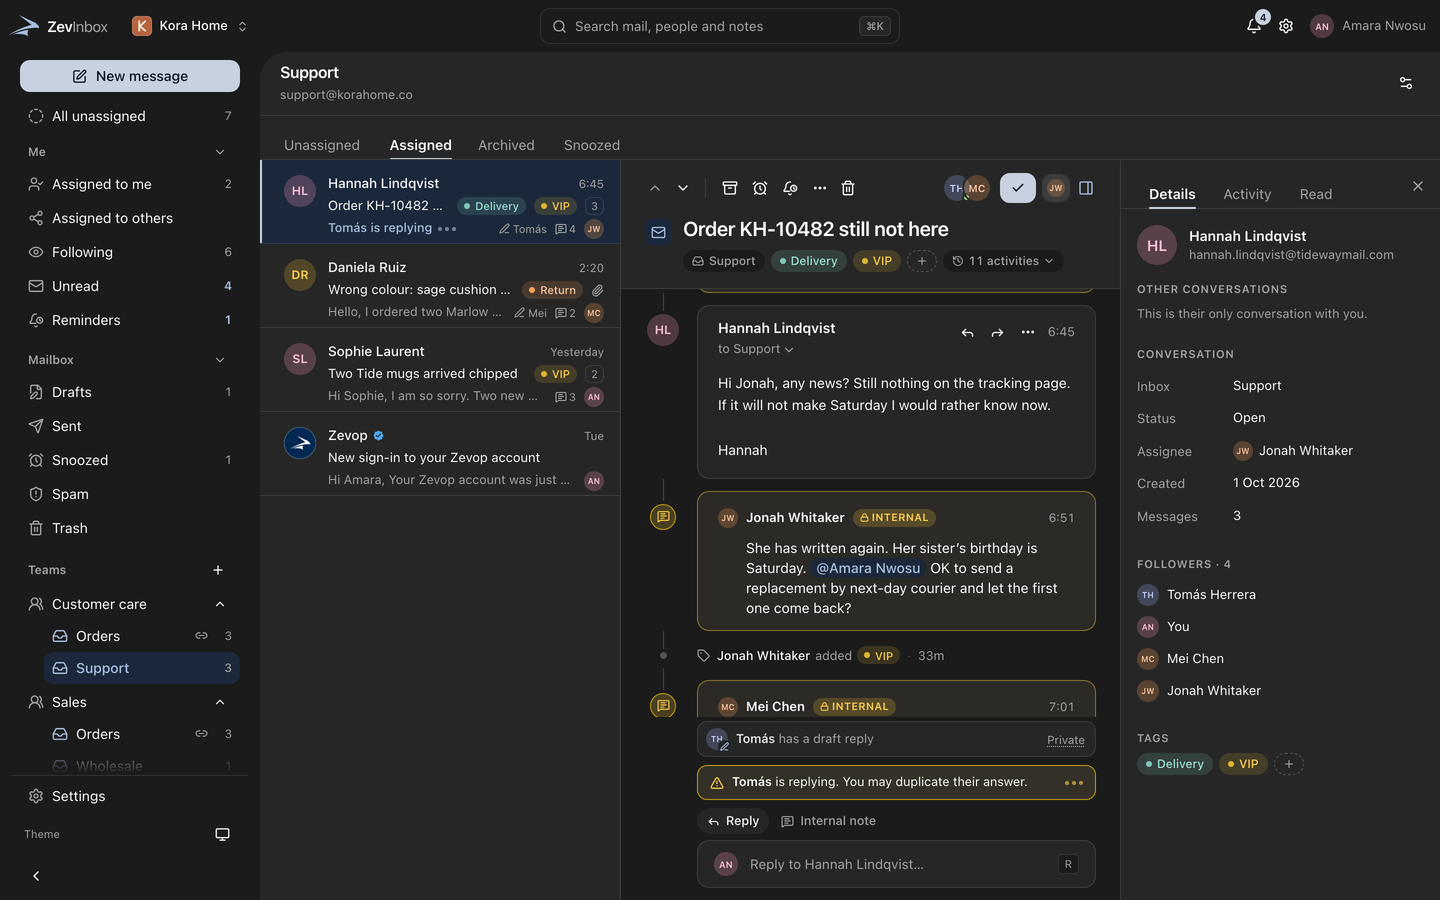Image resolution: width=1440 pixels, height=900 pixels.
Task: Click the Reply button
Action: (x=733, y=821)
